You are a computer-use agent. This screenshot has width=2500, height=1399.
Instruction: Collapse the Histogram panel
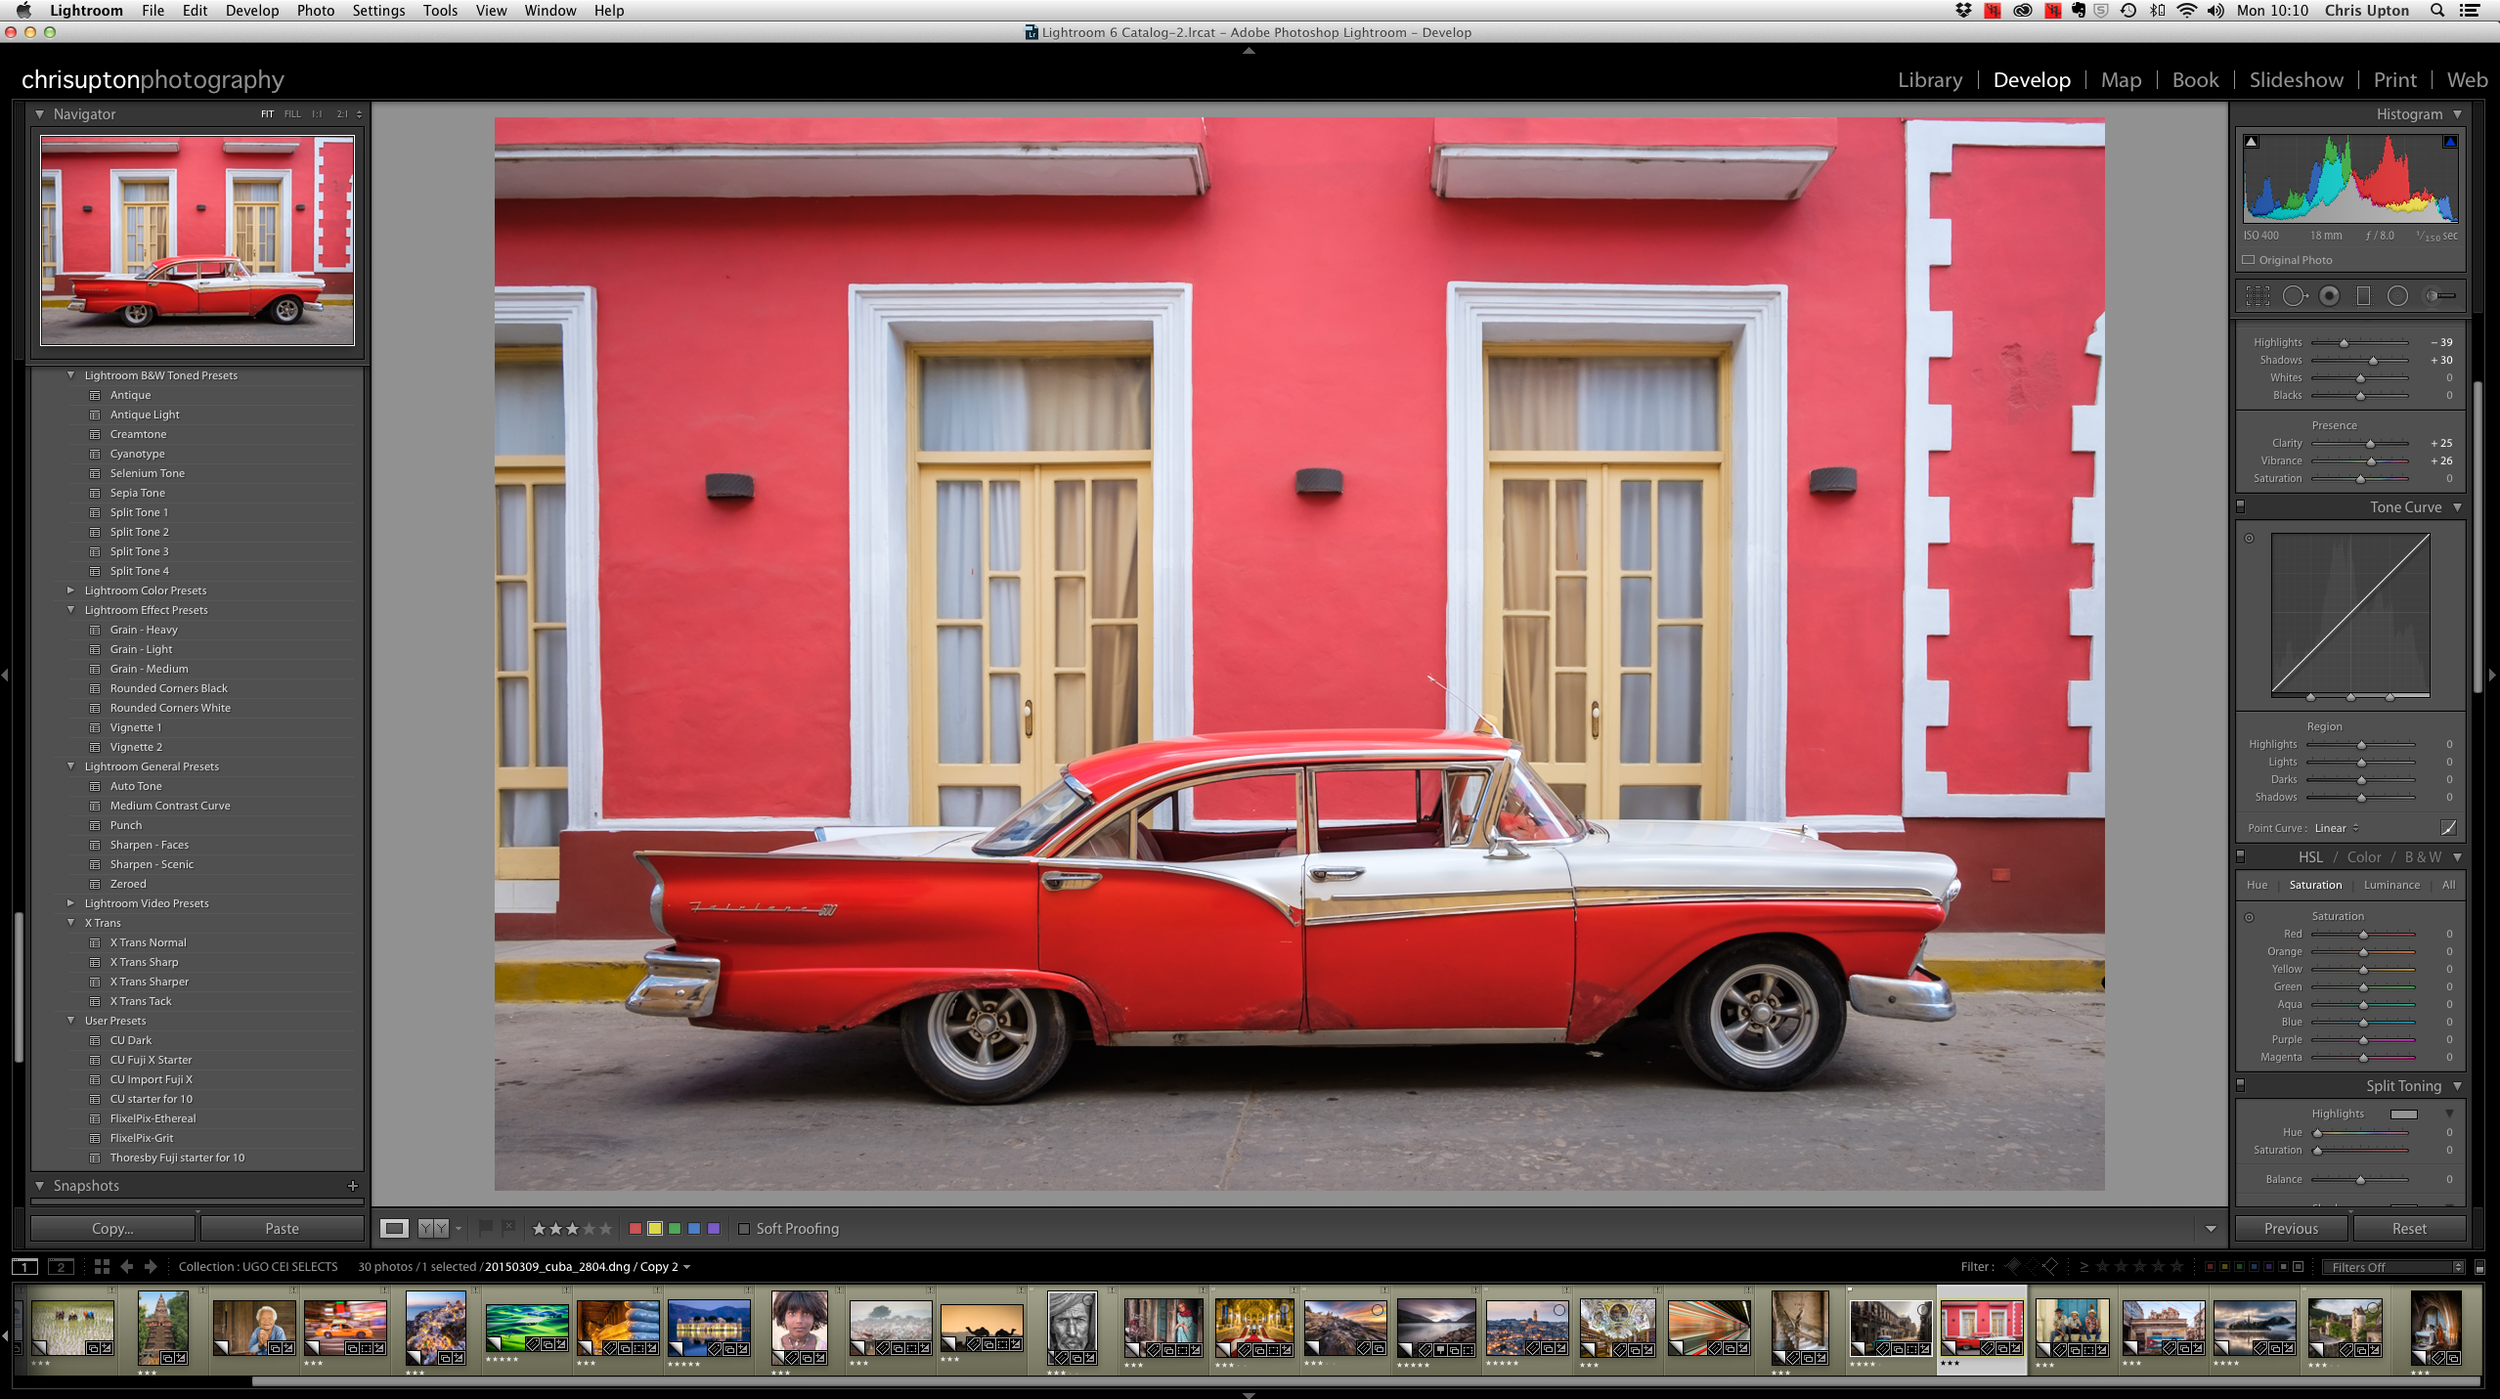click(2457, 114)
